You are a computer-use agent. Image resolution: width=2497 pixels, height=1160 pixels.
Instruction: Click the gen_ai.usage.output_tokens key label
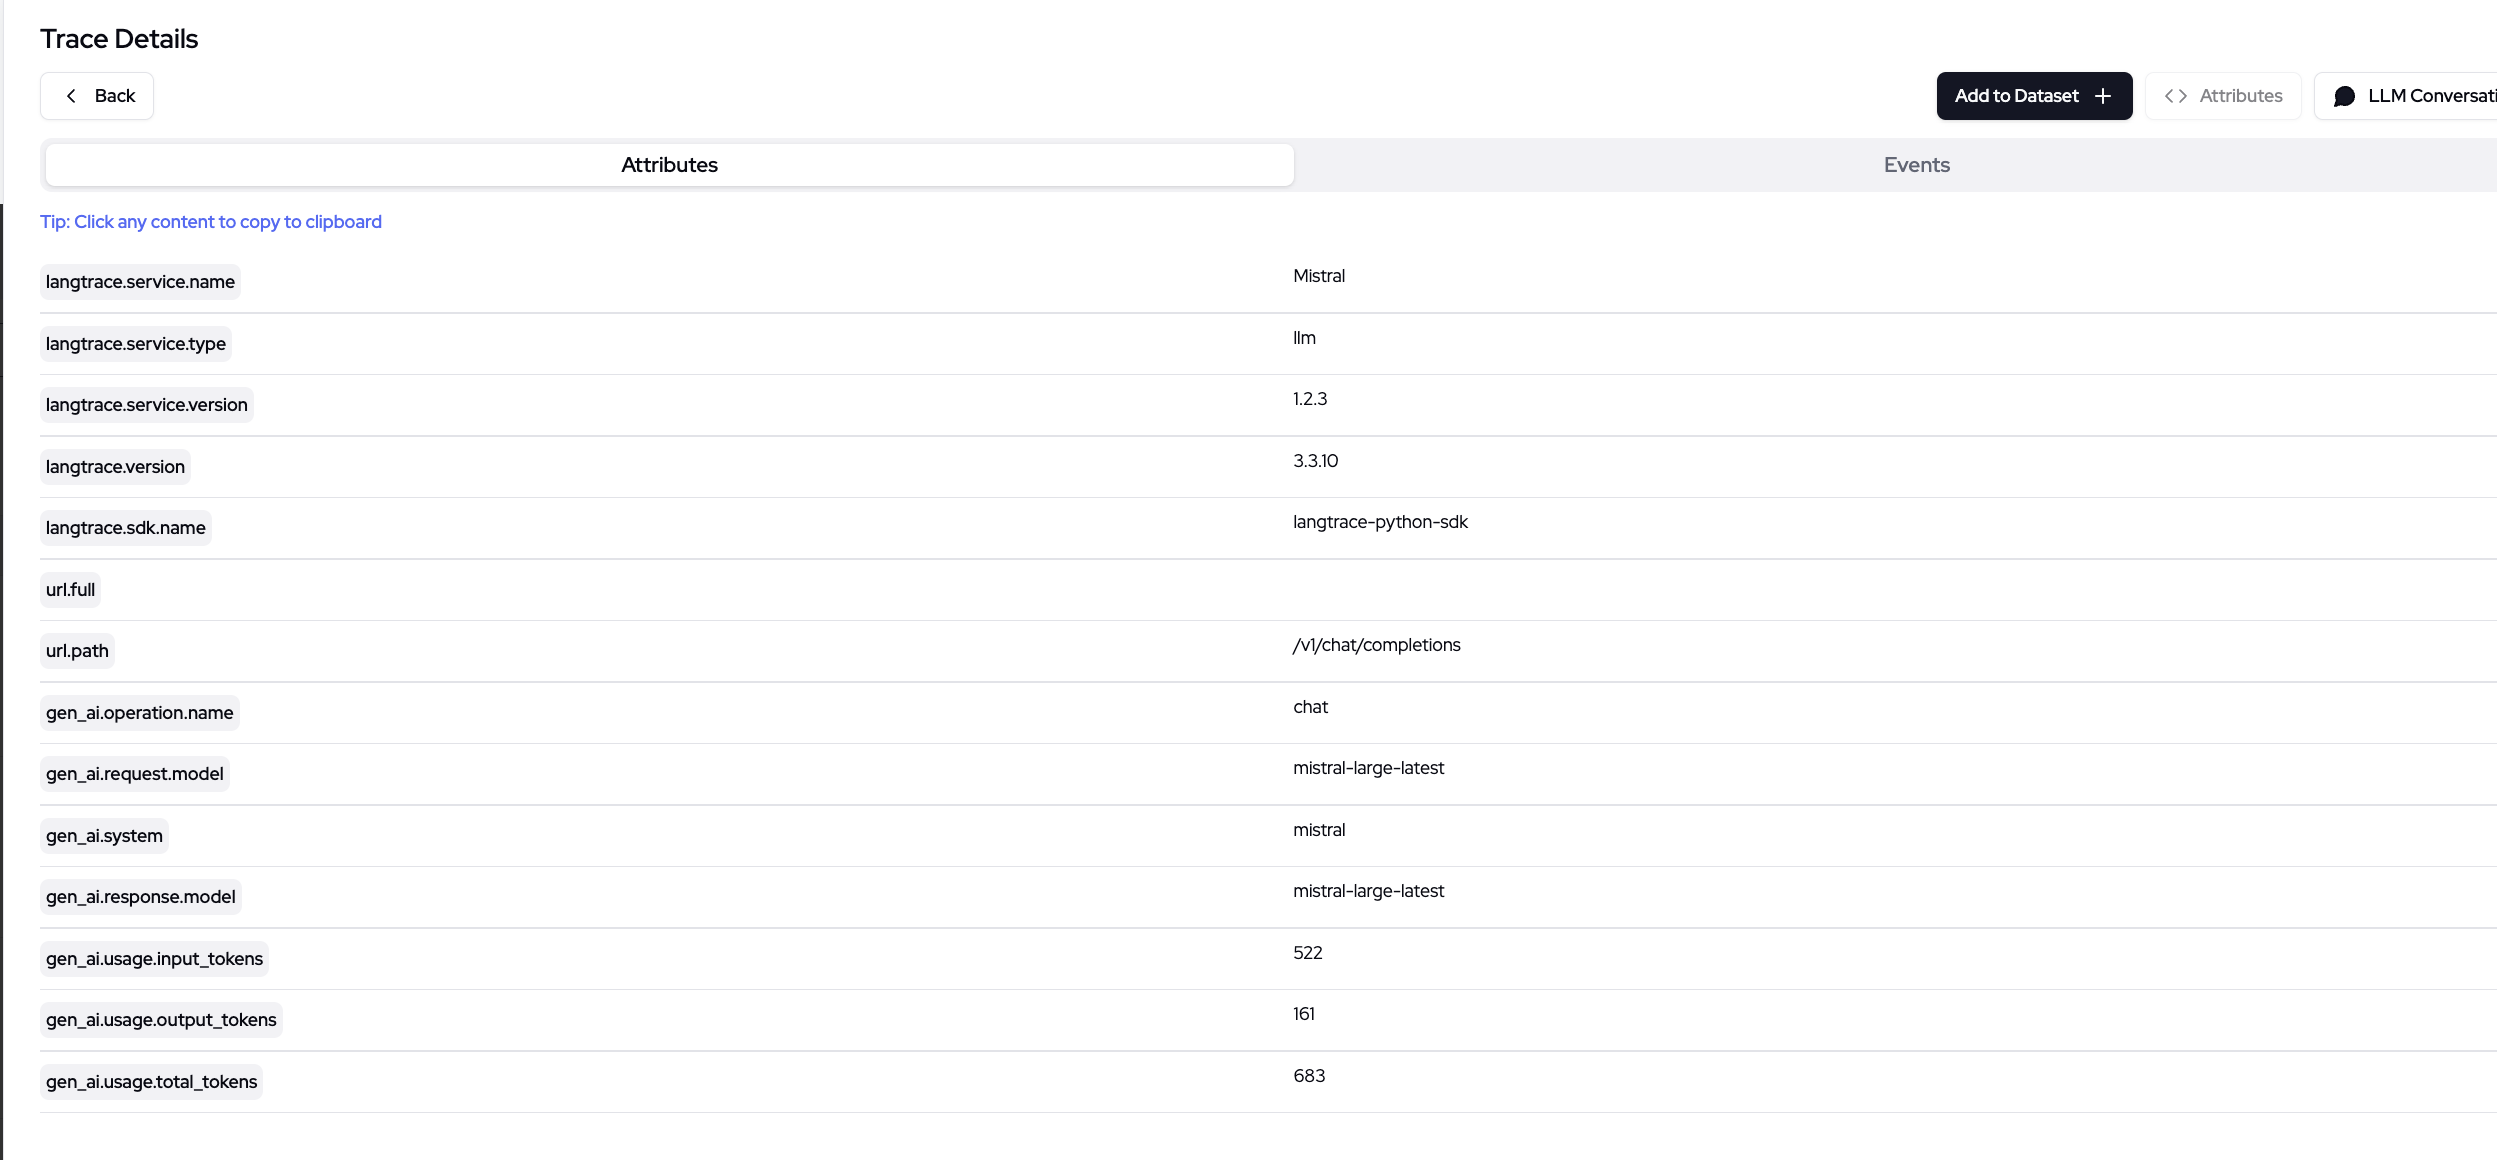coord(161,1020)
